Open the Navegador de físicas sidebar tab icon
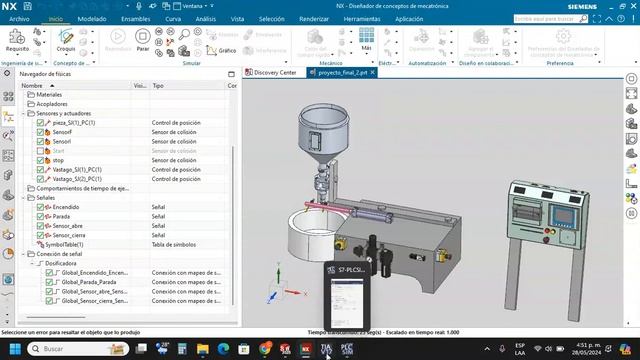640x360 pixels. pyautogui.click(x=8, y=117)
